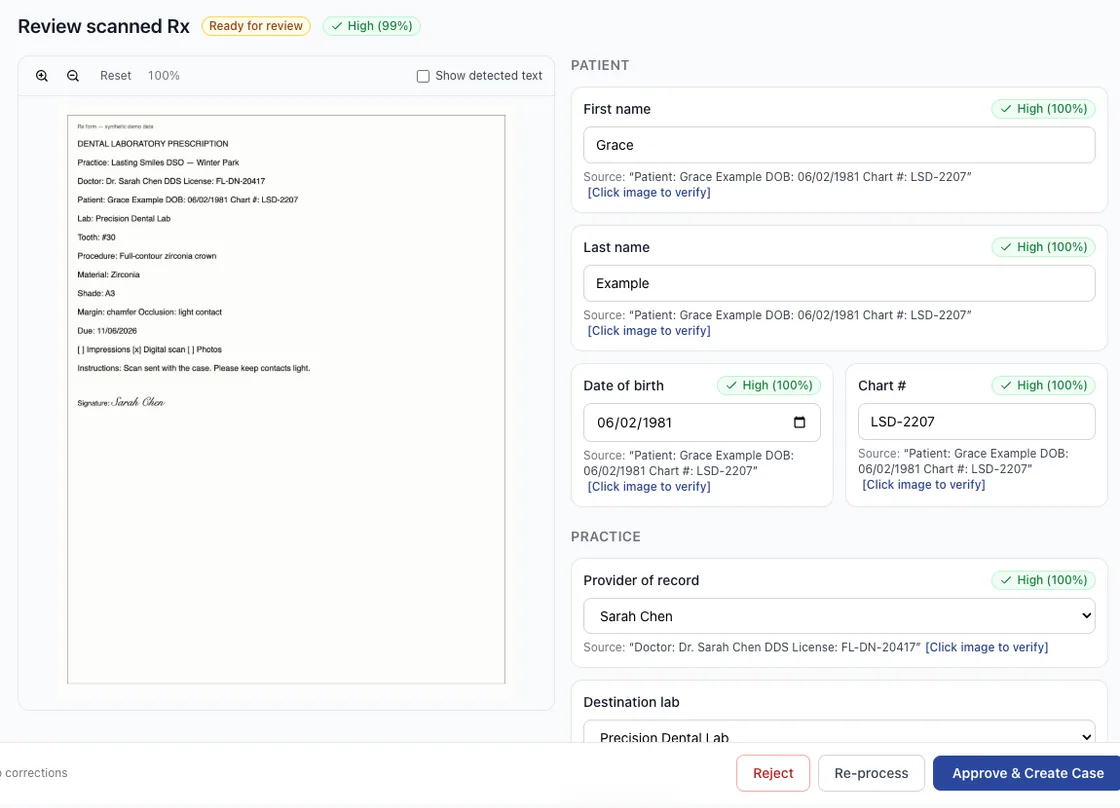Click the PRACTICE section heading
Image resolution: width=1120 pixels, height=808 pixels.
(606, 537)
